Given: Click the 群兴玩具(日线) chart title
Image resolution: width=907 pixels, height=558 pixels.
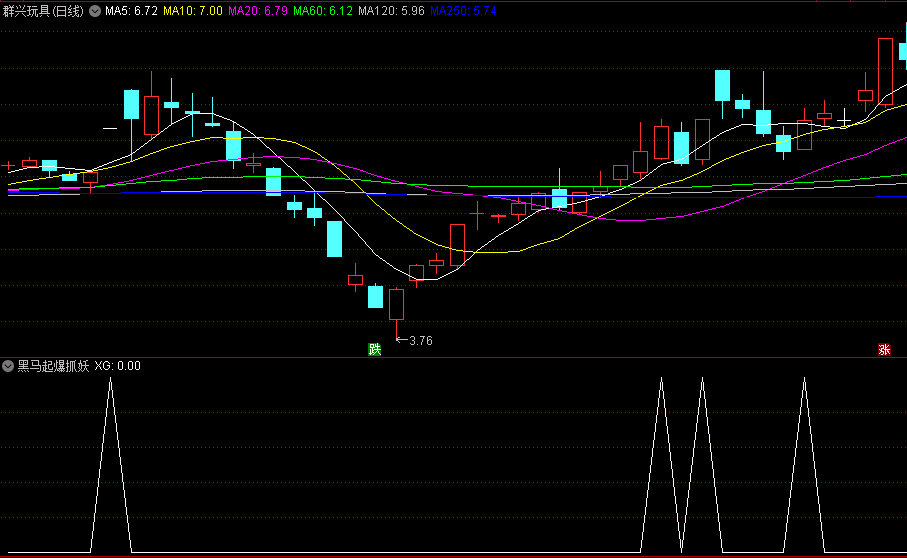Looking at the screenshot, I should tap(44, 11).
